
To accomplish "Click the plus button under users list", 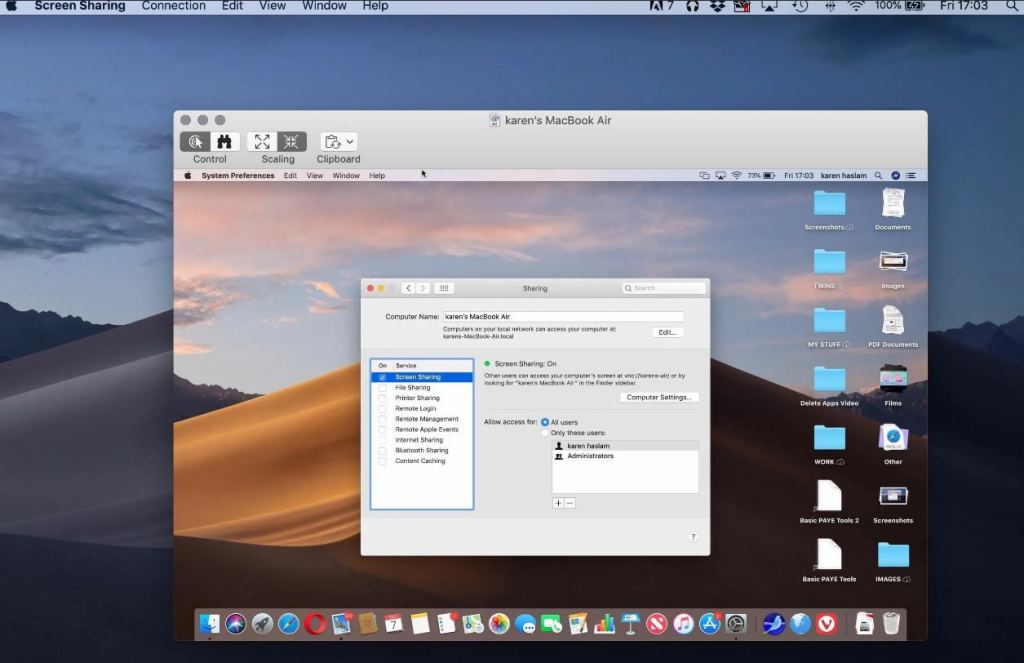I will pyautogui.click(x=558, y=504).
